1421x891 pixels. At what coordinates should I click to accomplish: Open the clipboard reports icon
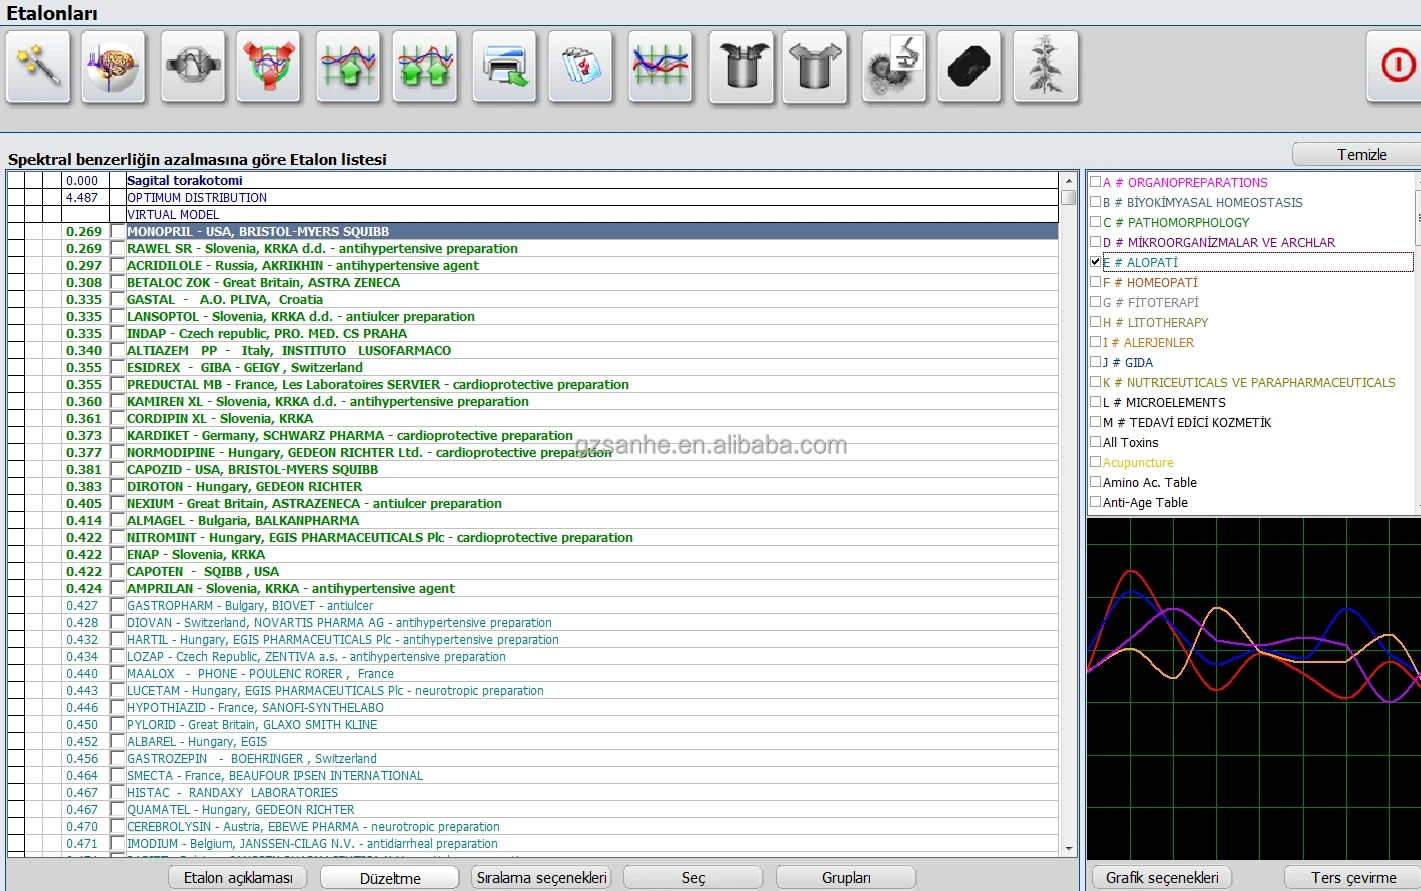tap(580, 66)
